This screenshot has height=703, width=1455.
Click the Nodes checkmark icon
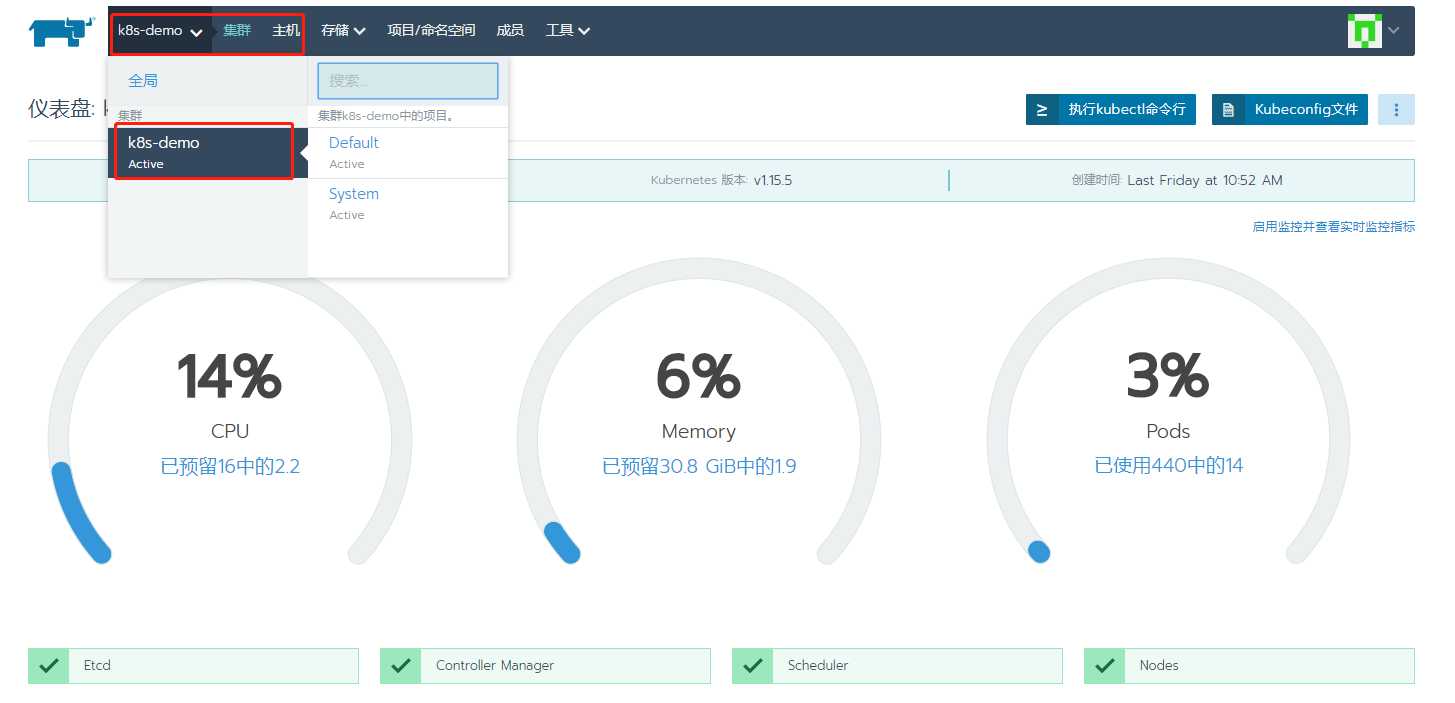pos(1104,666)
